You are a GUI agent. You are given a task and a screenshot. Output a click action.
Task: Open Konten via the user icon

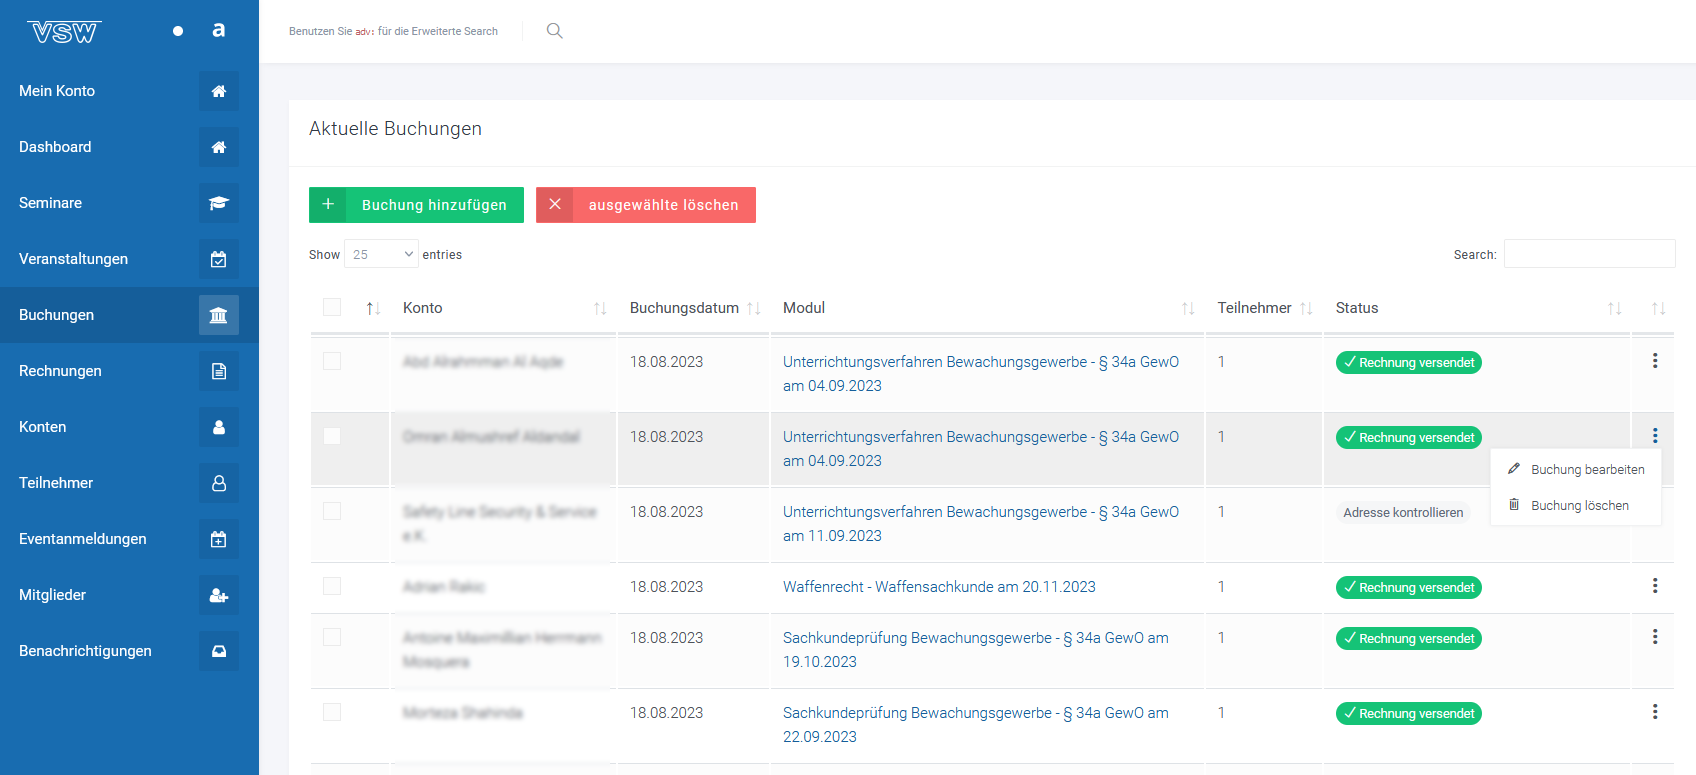pos(218,427)
